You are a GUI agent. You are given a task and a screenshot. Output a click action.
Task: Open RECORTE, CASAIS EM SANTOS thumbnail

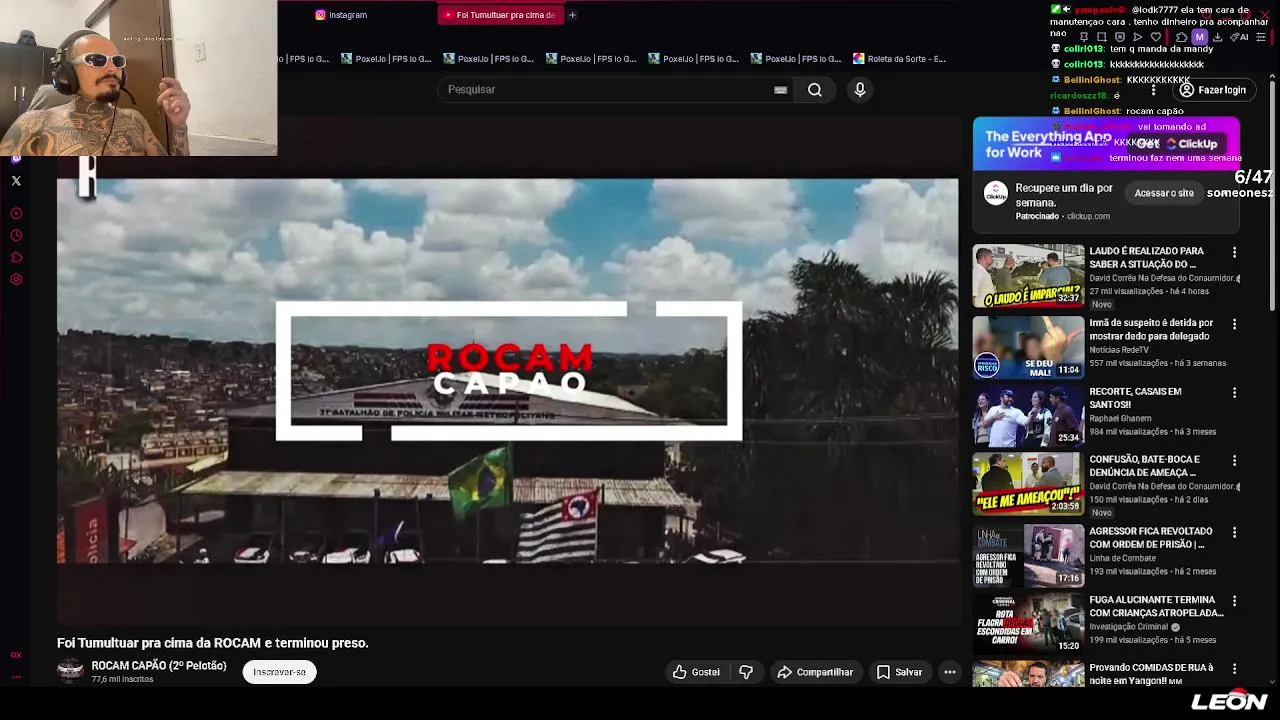(1028, 416)
